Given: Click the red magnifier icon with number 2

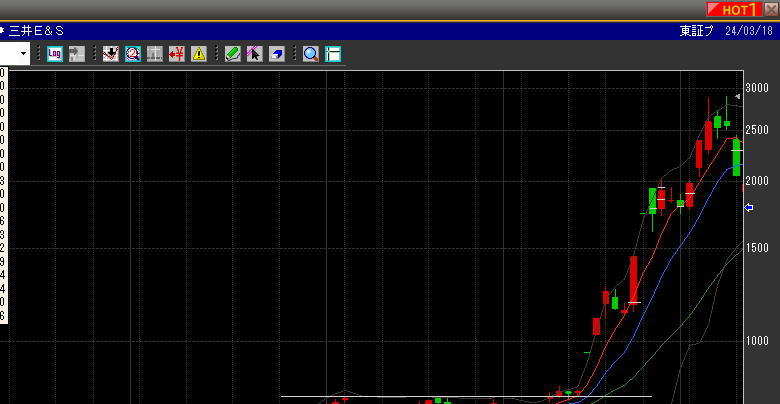Looking at the screenshot, I should [x=133, y=53].
